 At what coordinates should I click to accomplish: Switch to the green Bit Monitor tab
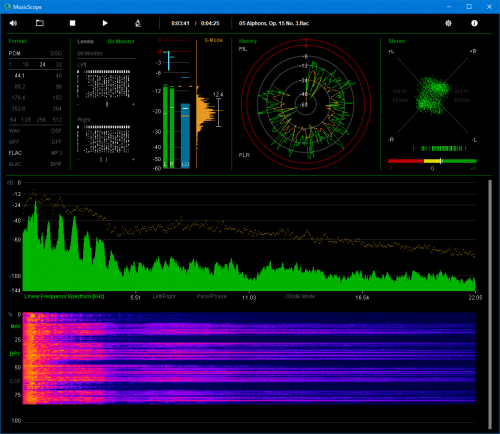point(121,41)
